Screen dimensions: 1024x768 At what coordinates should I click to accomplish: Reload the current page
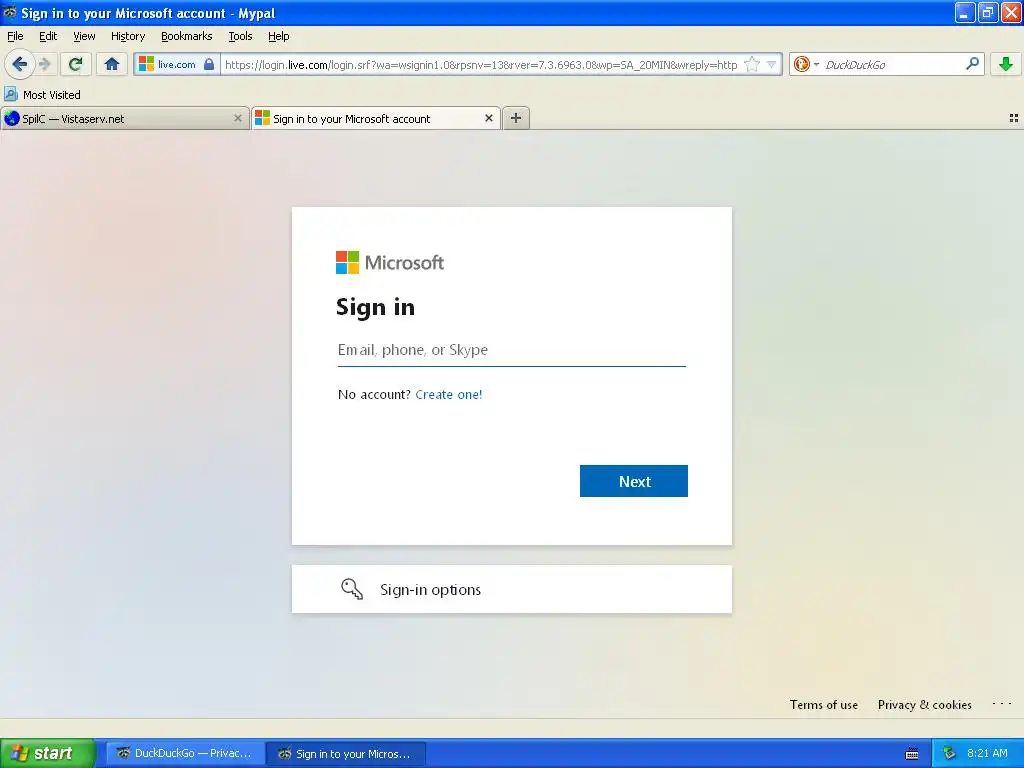(x=76, y=64)
